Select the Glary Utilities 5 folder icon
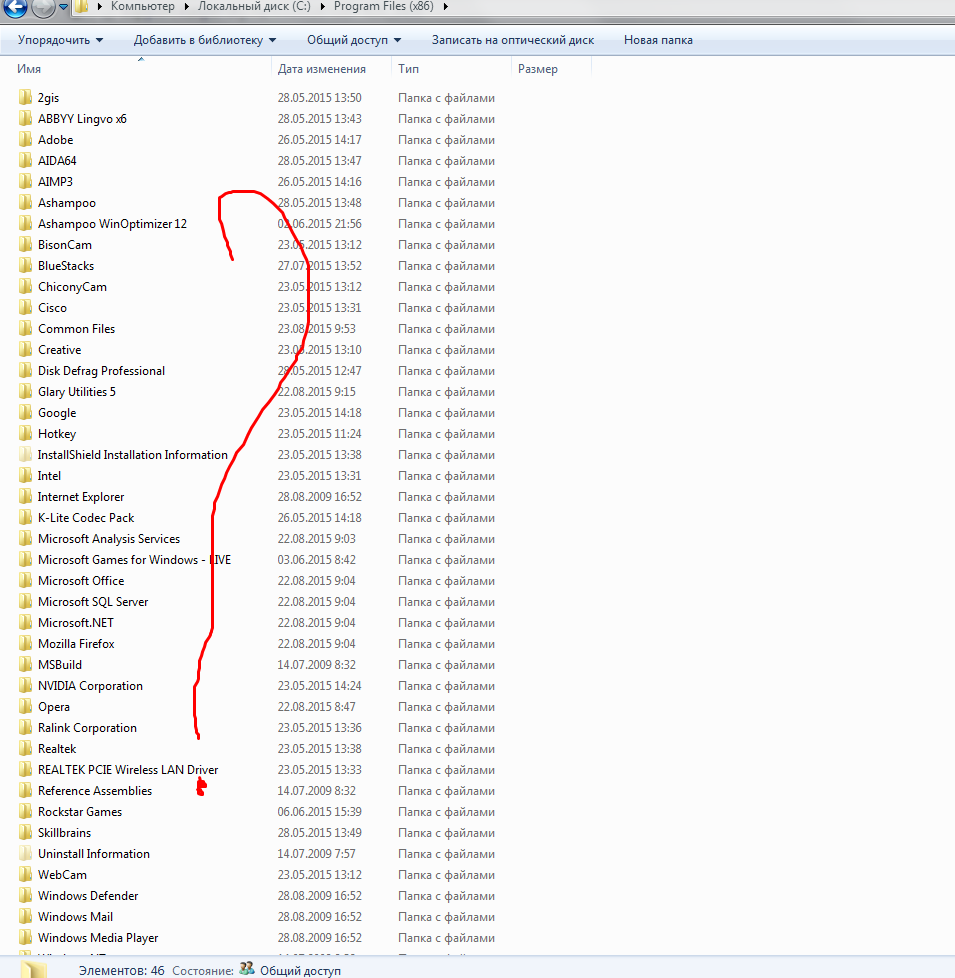The image size is (955, 978). pos(25,392)
